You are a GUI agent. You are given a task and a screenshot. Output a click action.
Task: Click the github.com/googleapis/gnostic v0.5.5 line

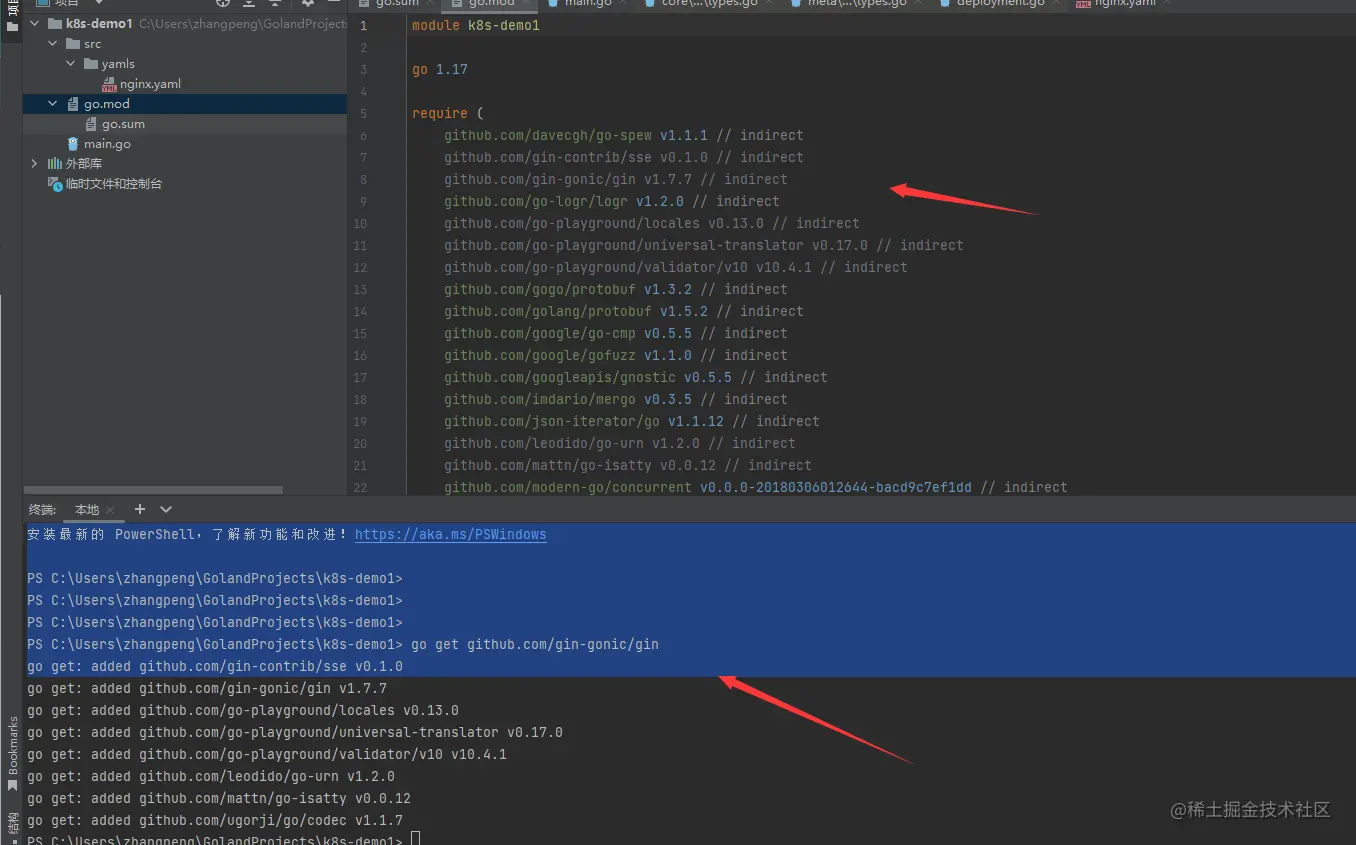pyautogui.click(x=635, y=377)
